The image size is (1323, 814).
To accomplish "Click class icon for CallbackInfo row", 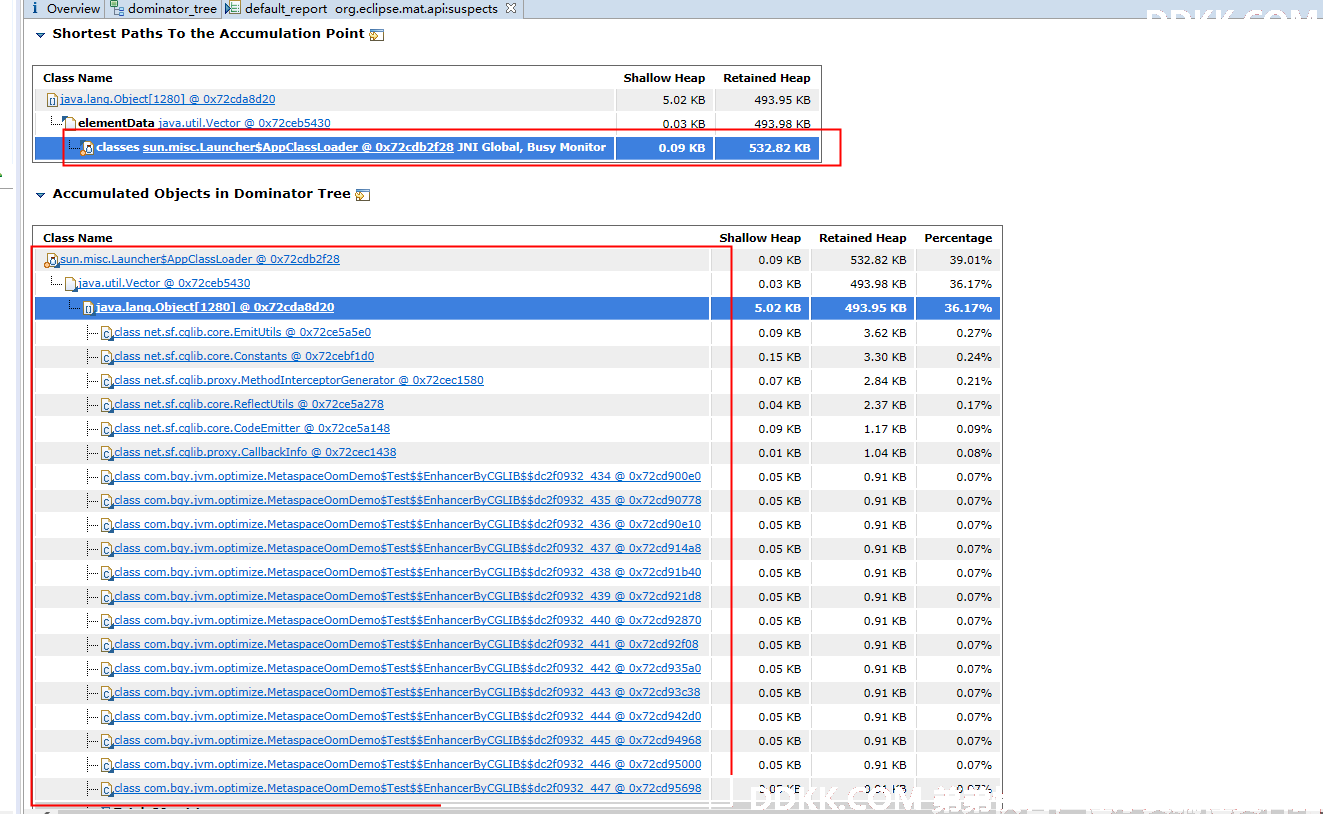I will (106, 453).
